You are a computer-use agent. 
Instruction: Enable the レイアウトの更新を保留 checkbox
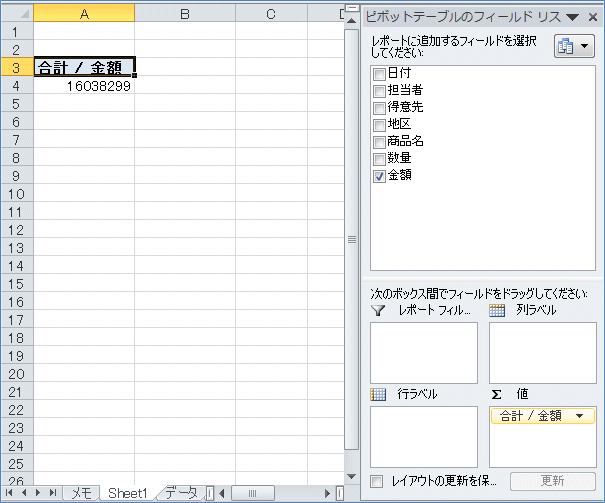tap(377, 481)
